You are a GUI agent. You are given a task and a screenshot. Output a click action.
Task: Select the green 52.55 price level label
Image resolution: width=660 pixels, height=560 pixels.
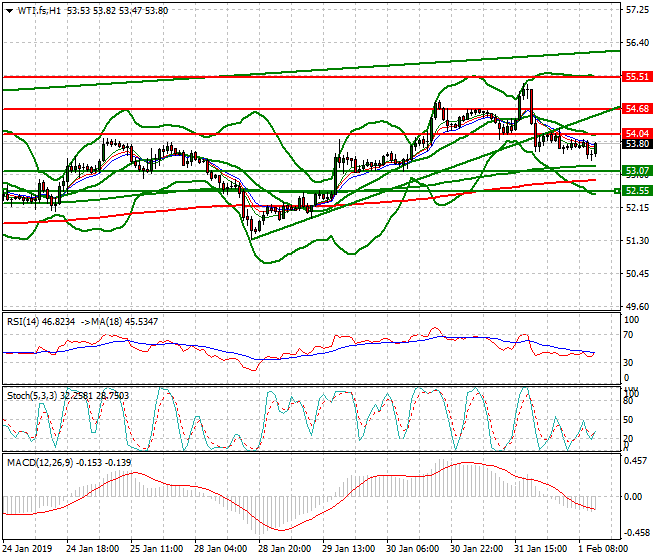(637, 191)
